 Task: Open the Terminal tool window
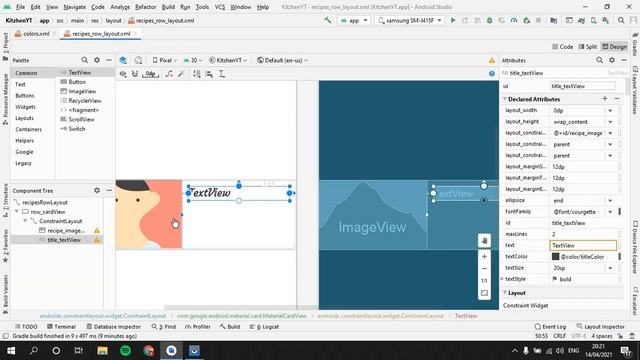pos(61,327)
